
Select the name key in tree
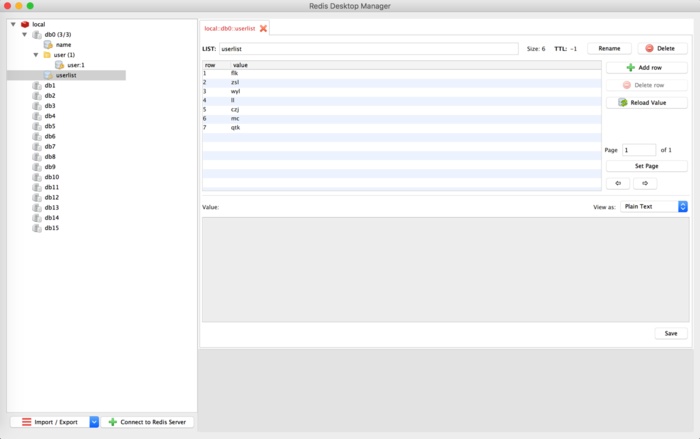(63, 45)
